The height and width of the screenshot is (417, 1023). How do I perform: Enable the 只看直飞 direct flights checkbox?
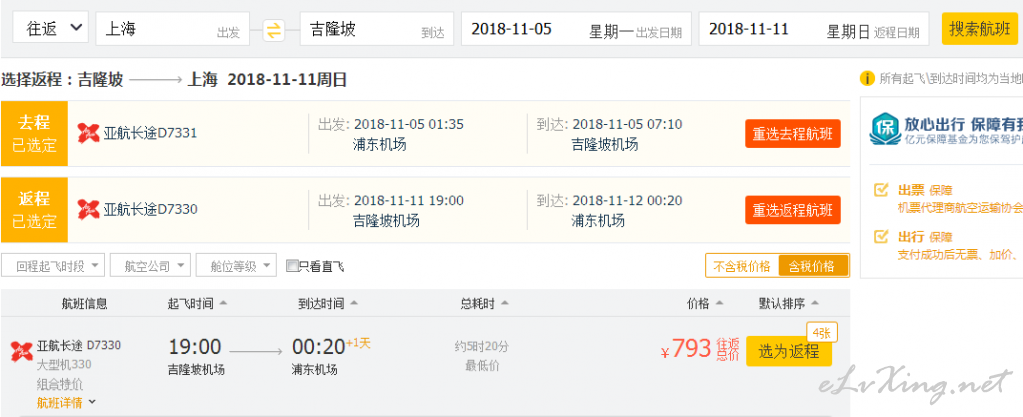pyautogui.click(x=292, y=266)
